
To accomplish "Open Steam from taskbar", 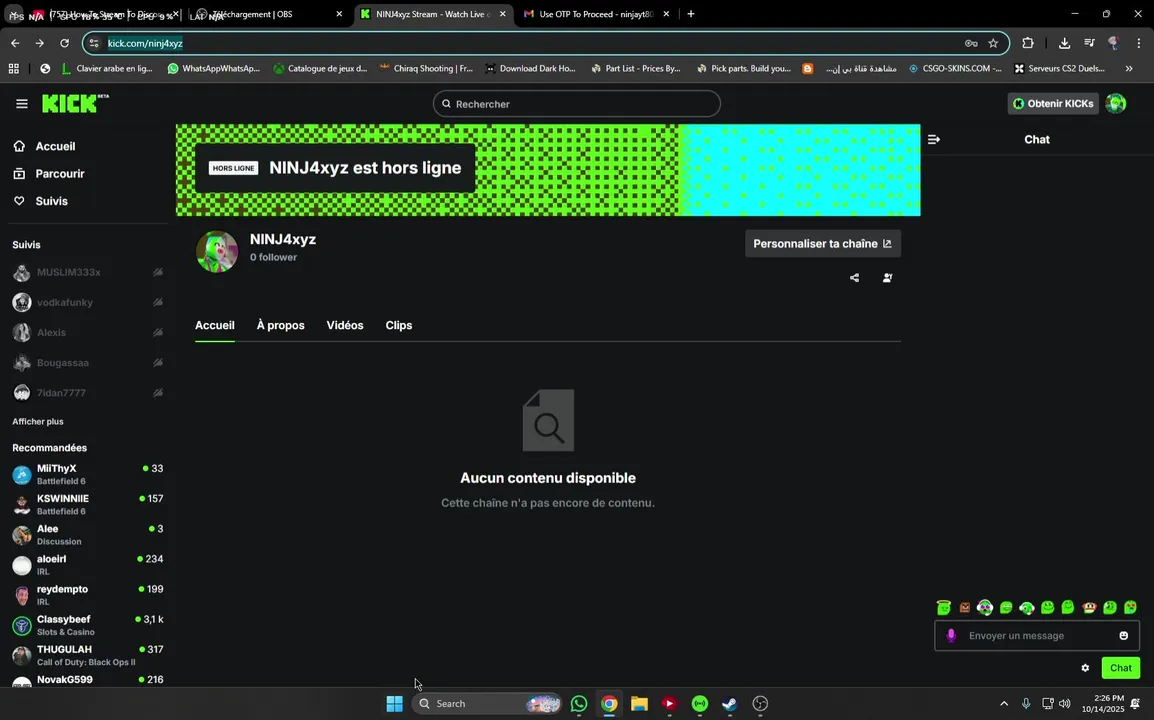I will [x=729, y=705].
